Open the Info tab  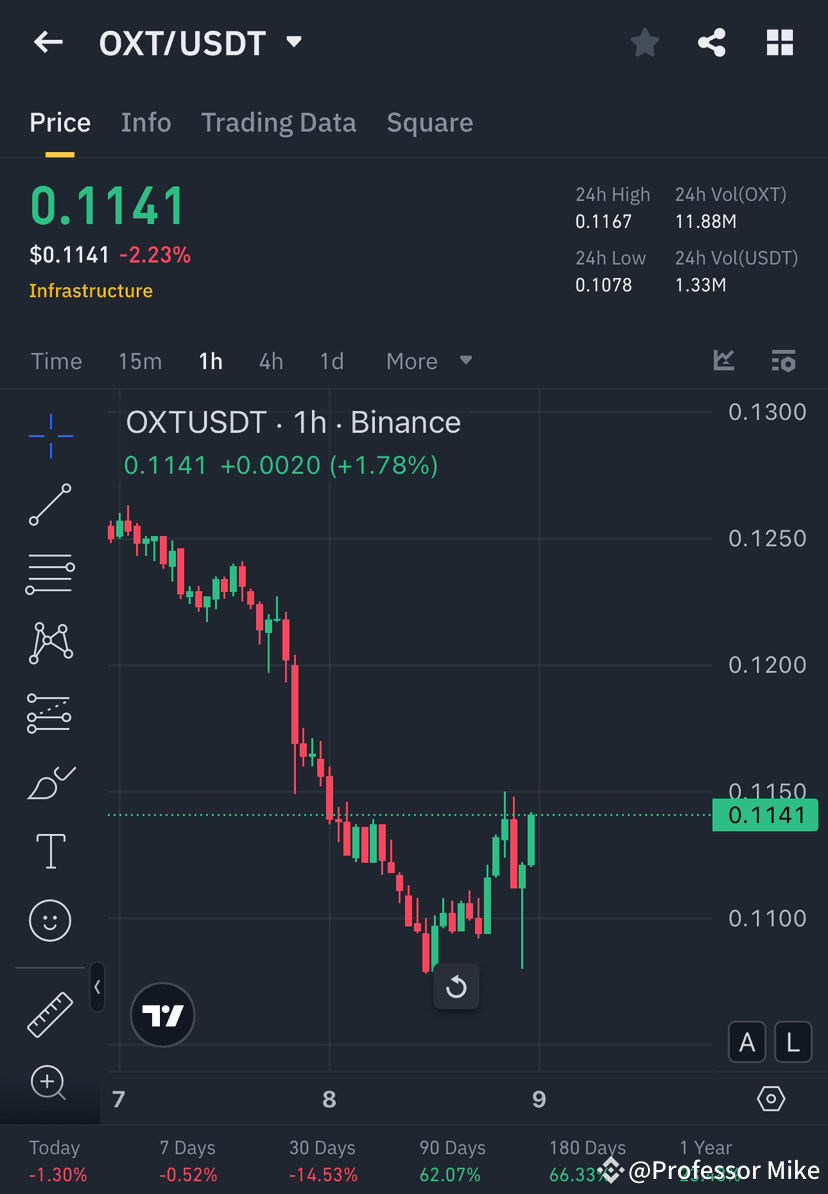point(146,122)
